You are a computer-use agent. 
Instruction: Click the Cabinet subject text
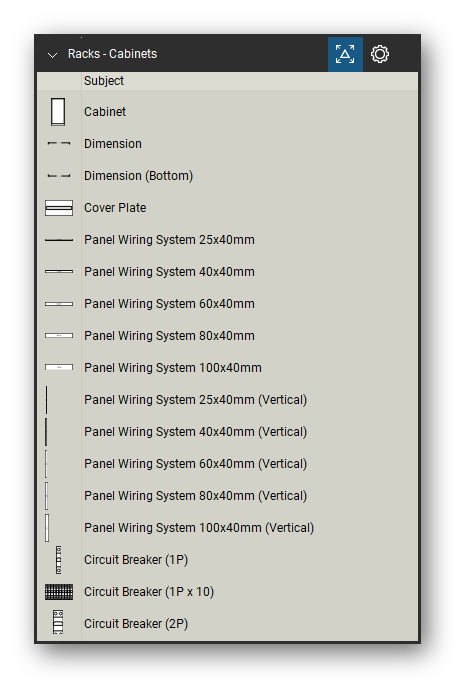(105, 112)
